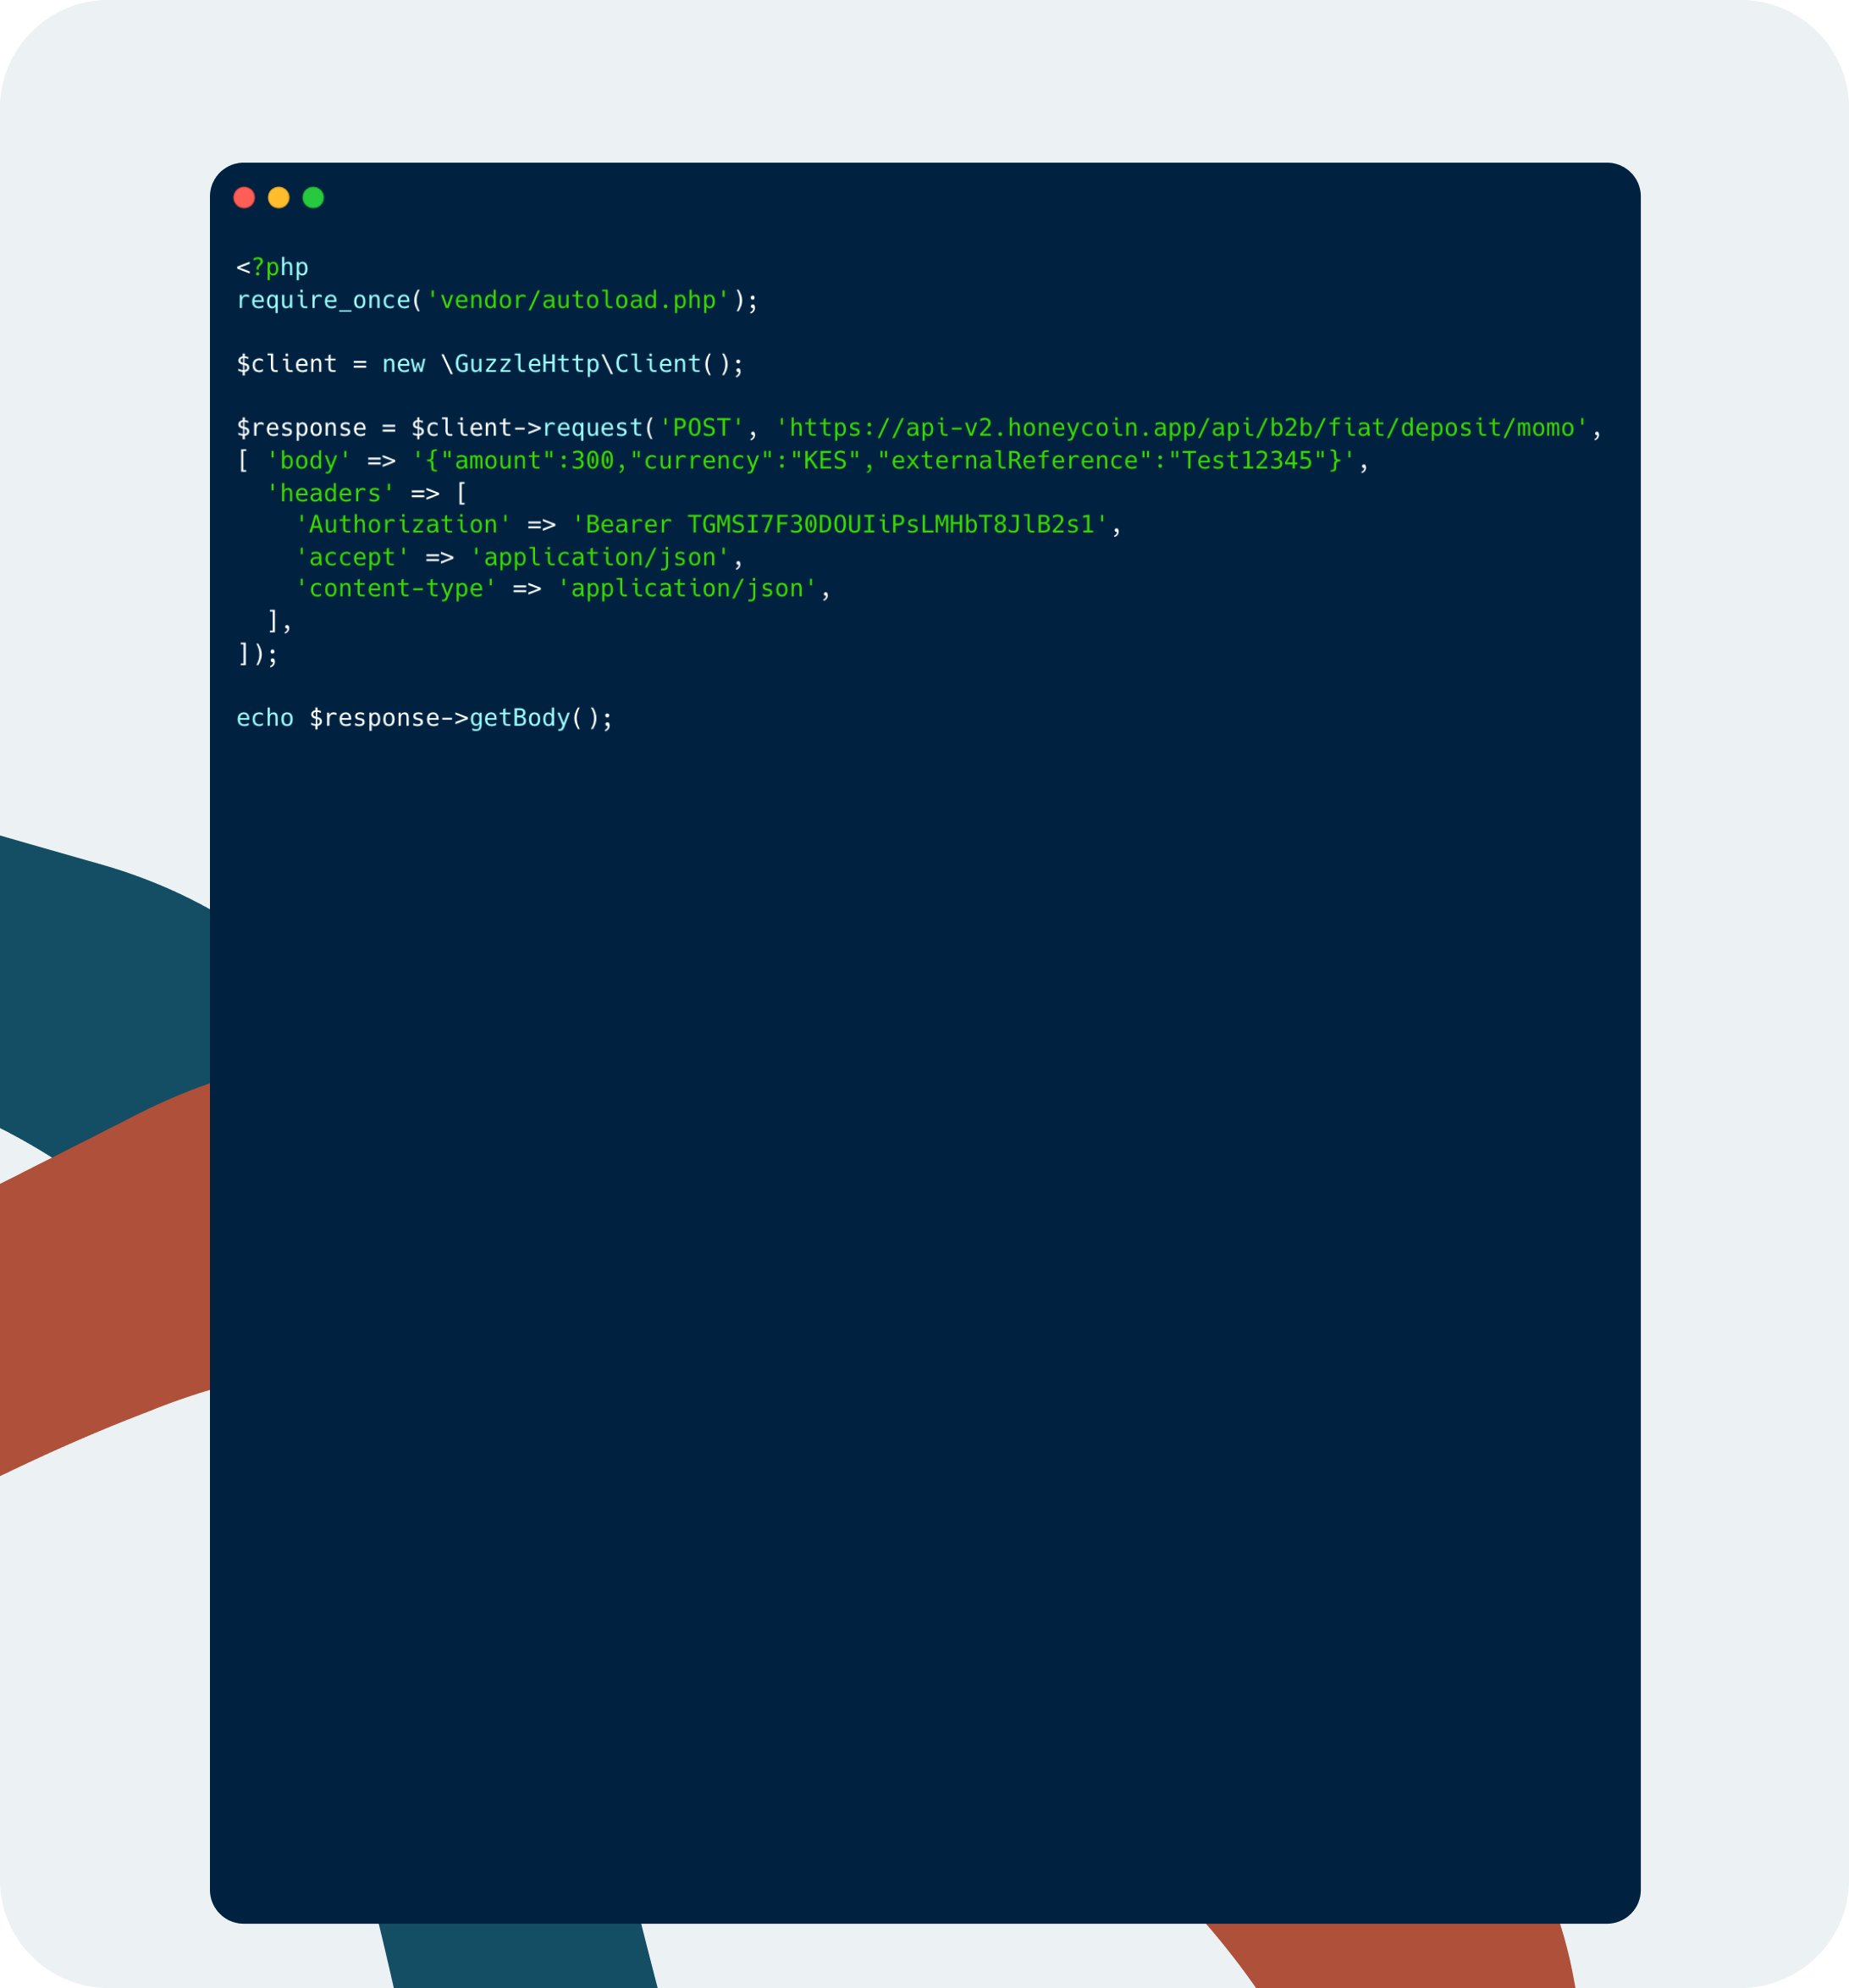Image resolution: width=1849 pixels, height=1988 pixels.
Task: Click the "Test12345" external reference value
Action: (x=1247, y=461)
